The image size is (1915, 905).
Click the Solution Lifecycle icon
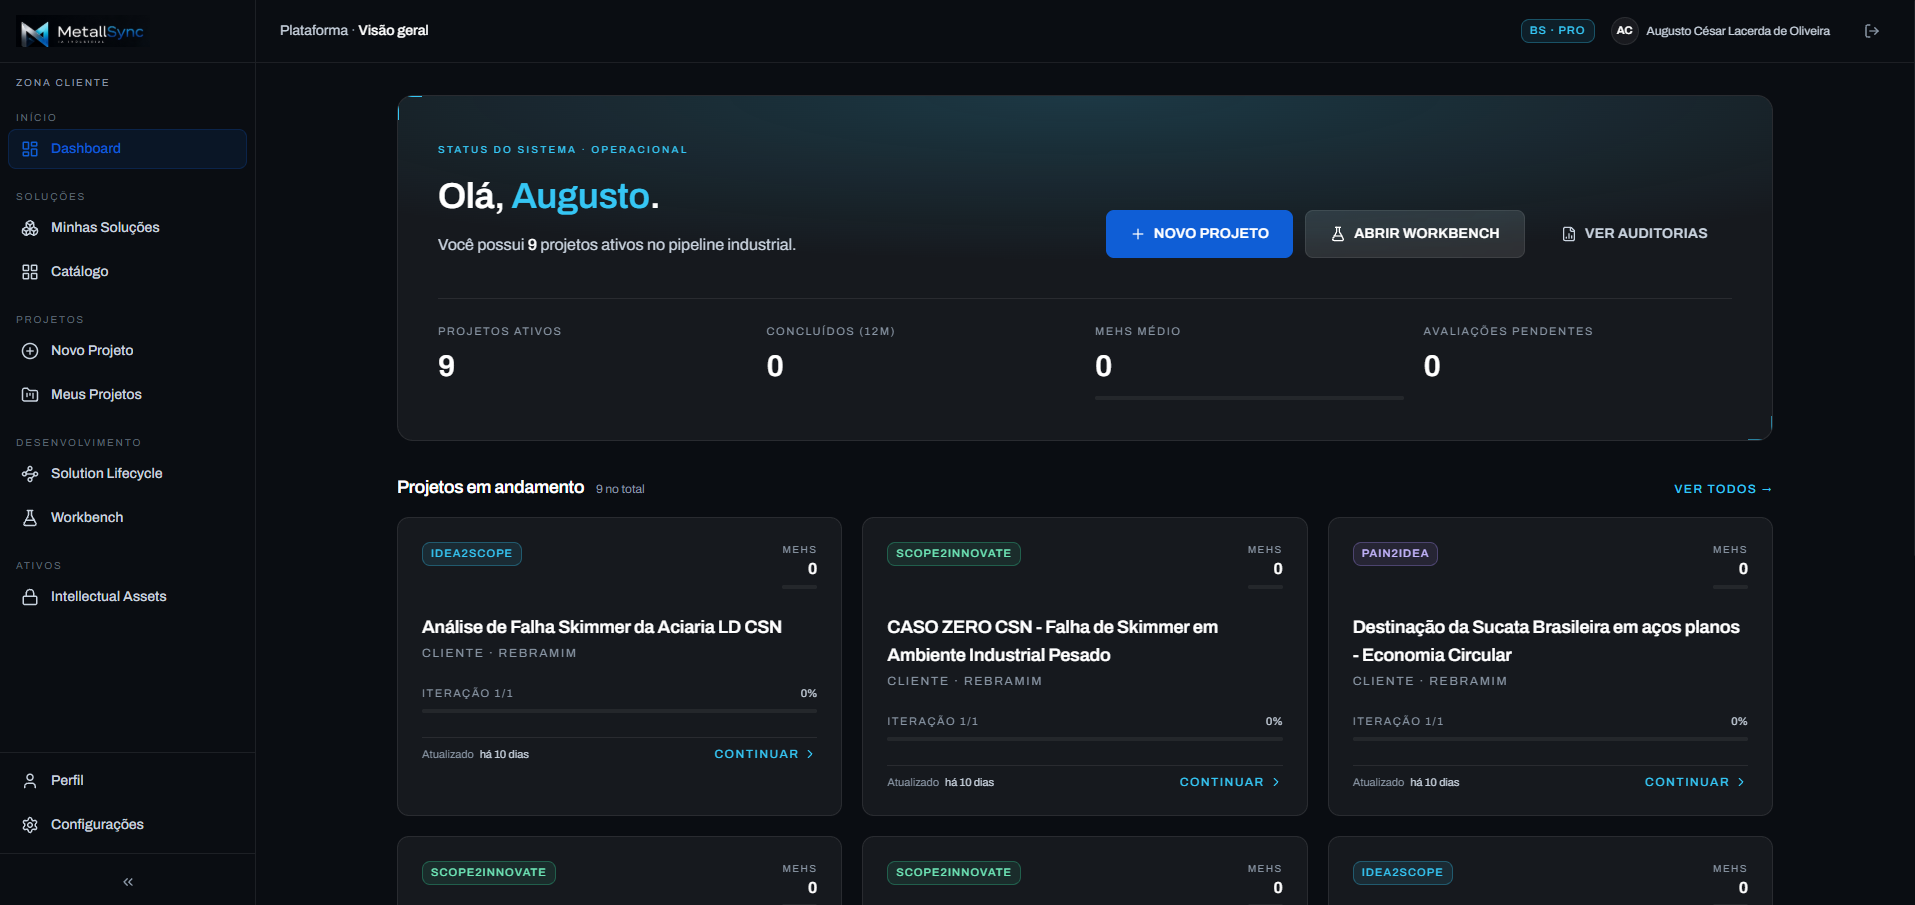click(x=30, y=474)
